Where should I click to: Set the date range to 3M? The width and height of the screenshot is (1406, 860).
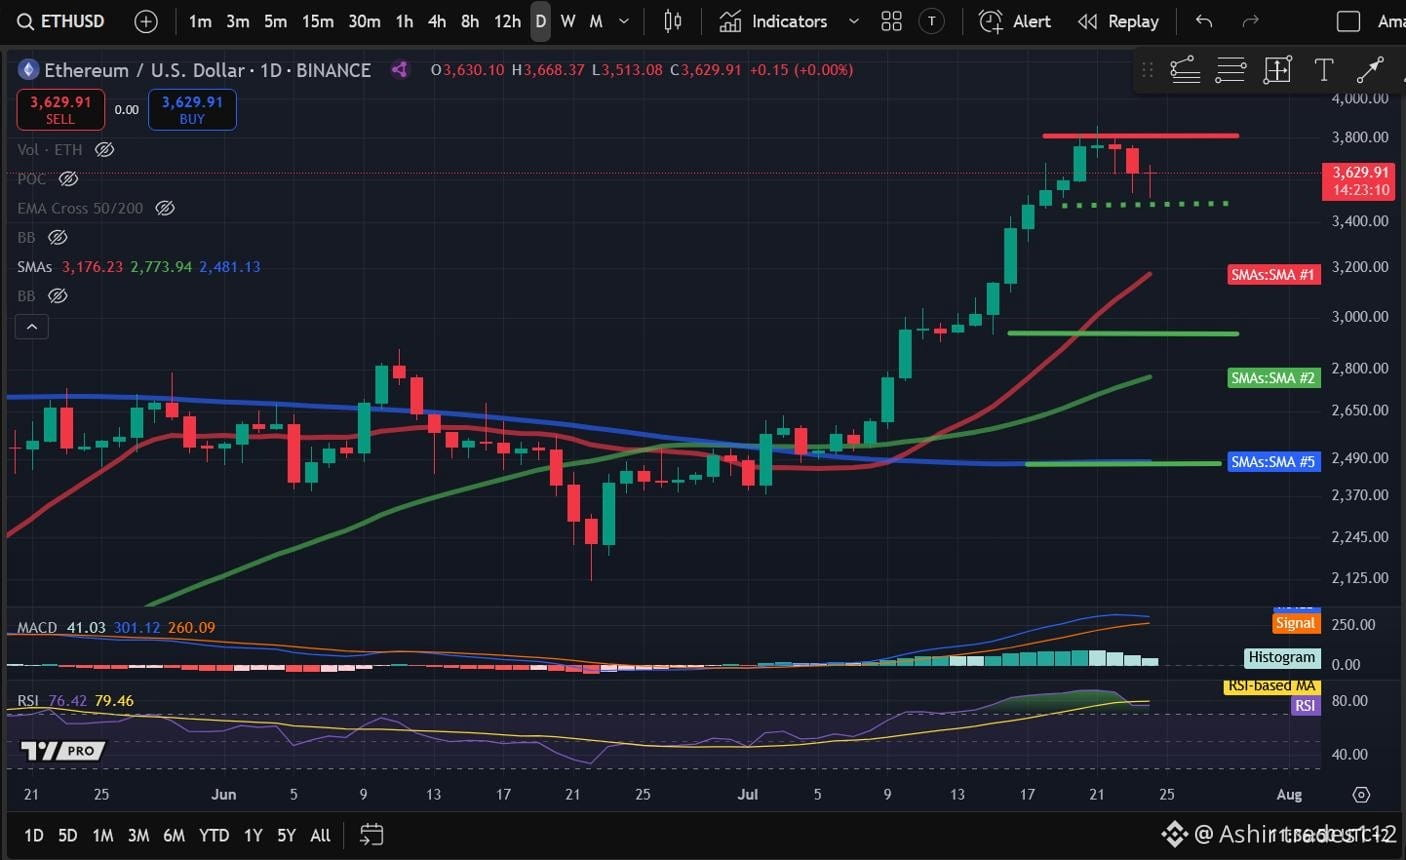[x=138, y=835]
